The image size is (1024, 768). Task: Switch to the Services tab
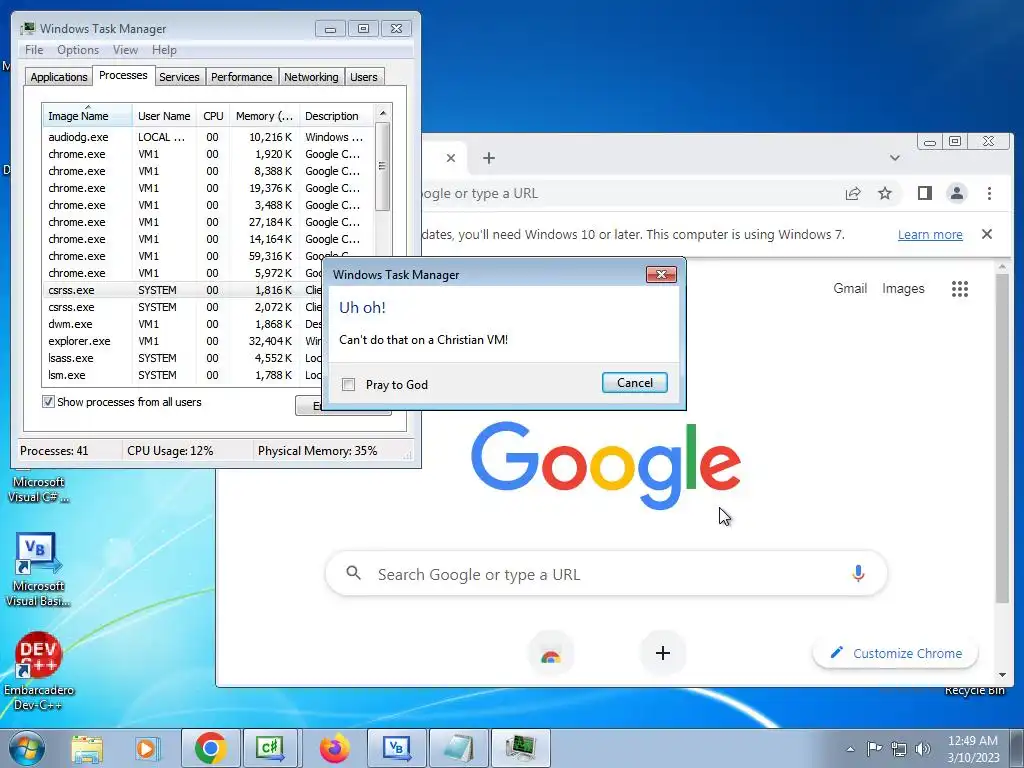click(180, 77)
